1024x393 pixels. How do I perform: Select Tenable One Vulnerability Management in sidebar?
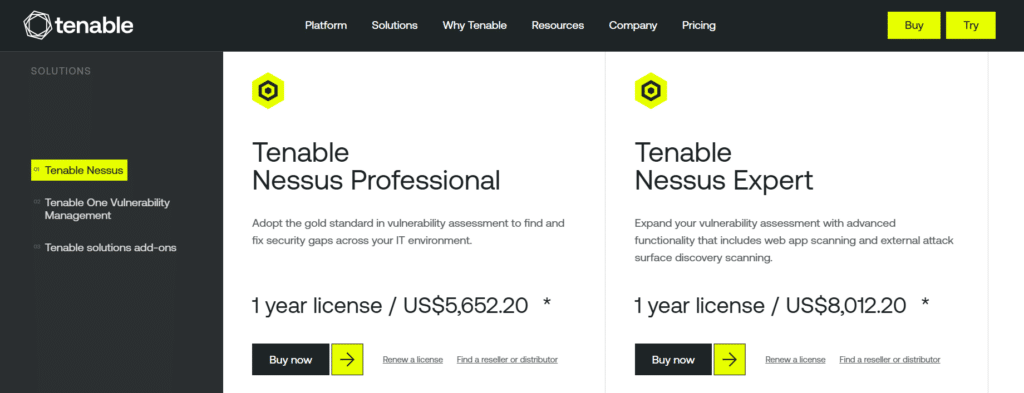click(107, 209)
